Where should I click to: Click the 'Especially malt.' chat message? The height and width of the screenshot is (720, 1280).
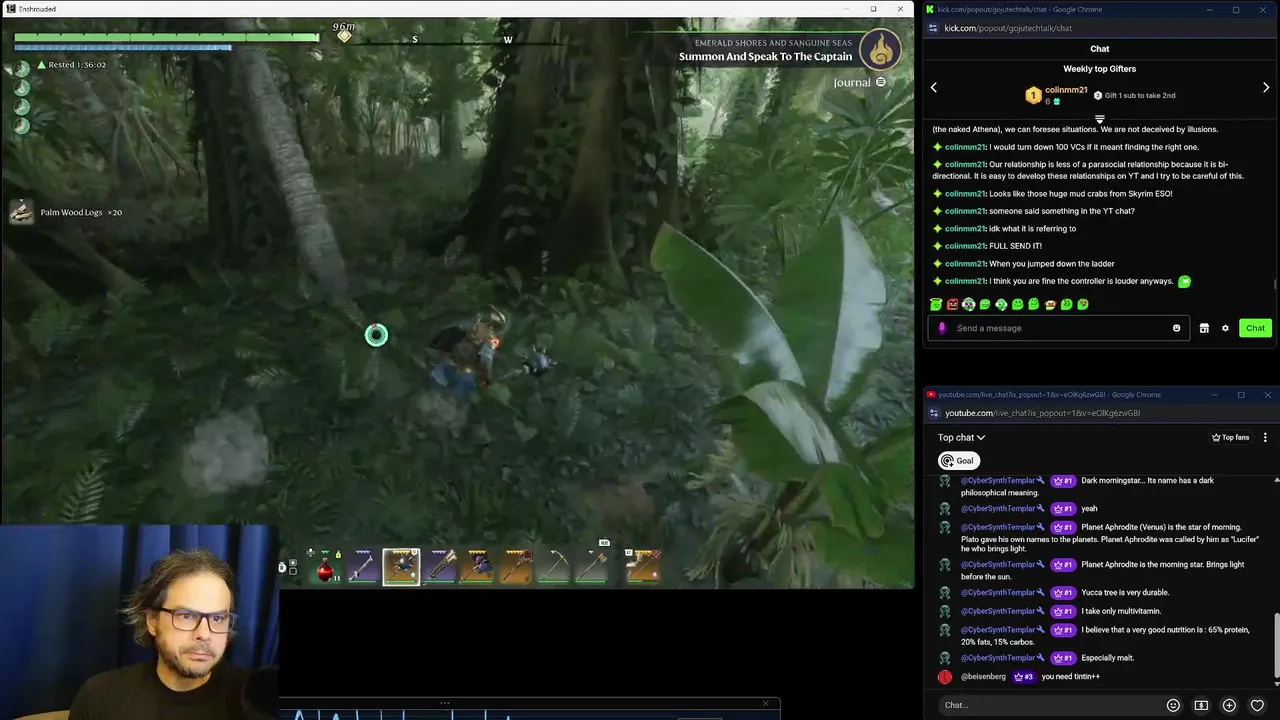coord(1107,658)
